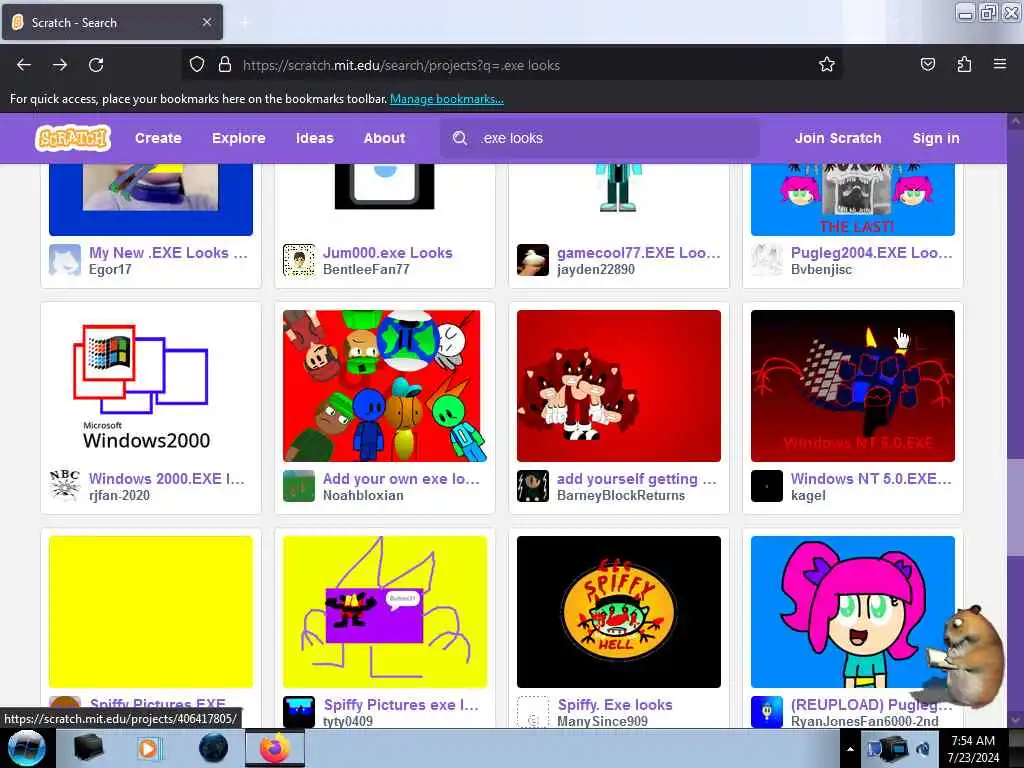Open the Extensions puzzle icon
This screenshot has width=1024, height=768.
pos(964,64)
